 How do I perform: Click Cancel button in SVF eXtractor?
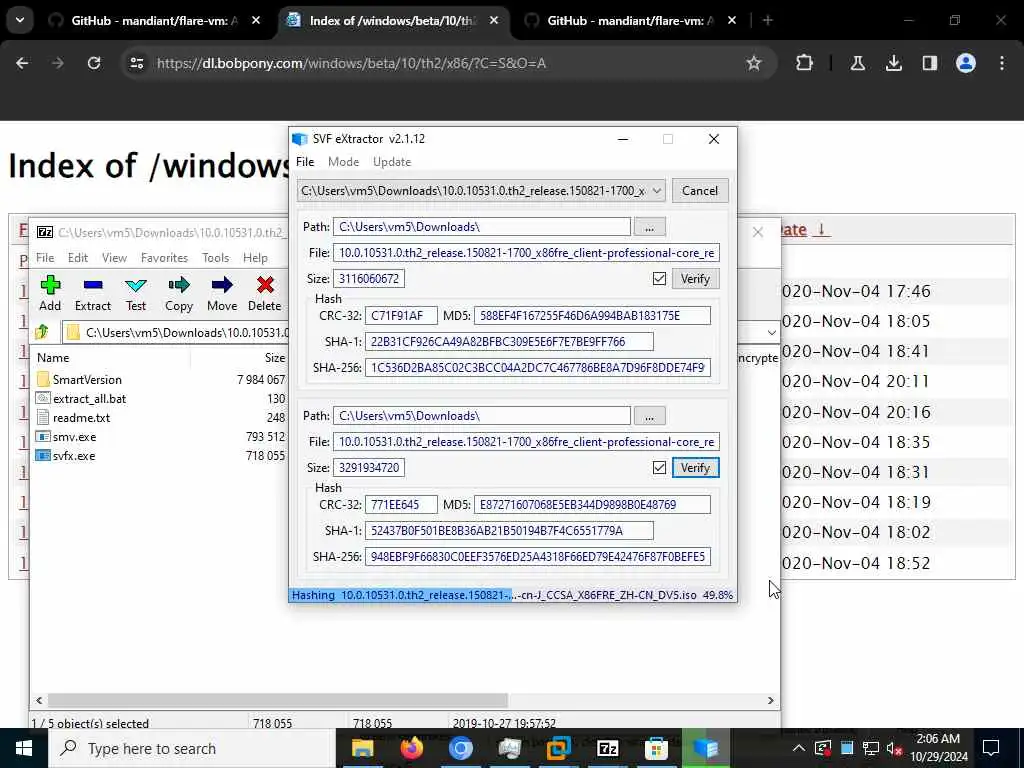pos(699,191)
